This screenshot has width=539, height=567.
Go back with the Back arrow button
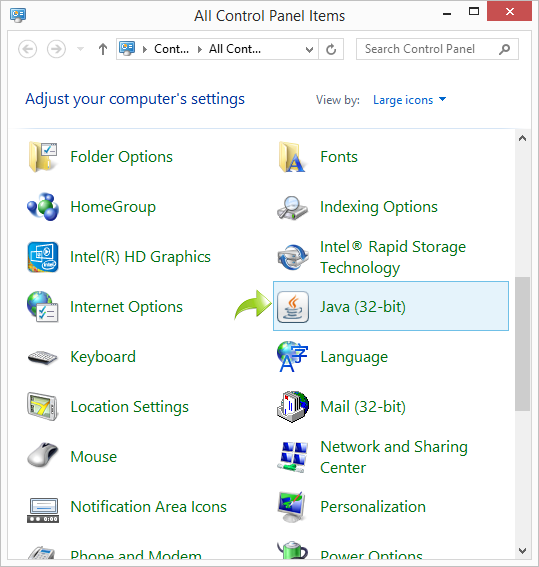(x=27, y=49)
